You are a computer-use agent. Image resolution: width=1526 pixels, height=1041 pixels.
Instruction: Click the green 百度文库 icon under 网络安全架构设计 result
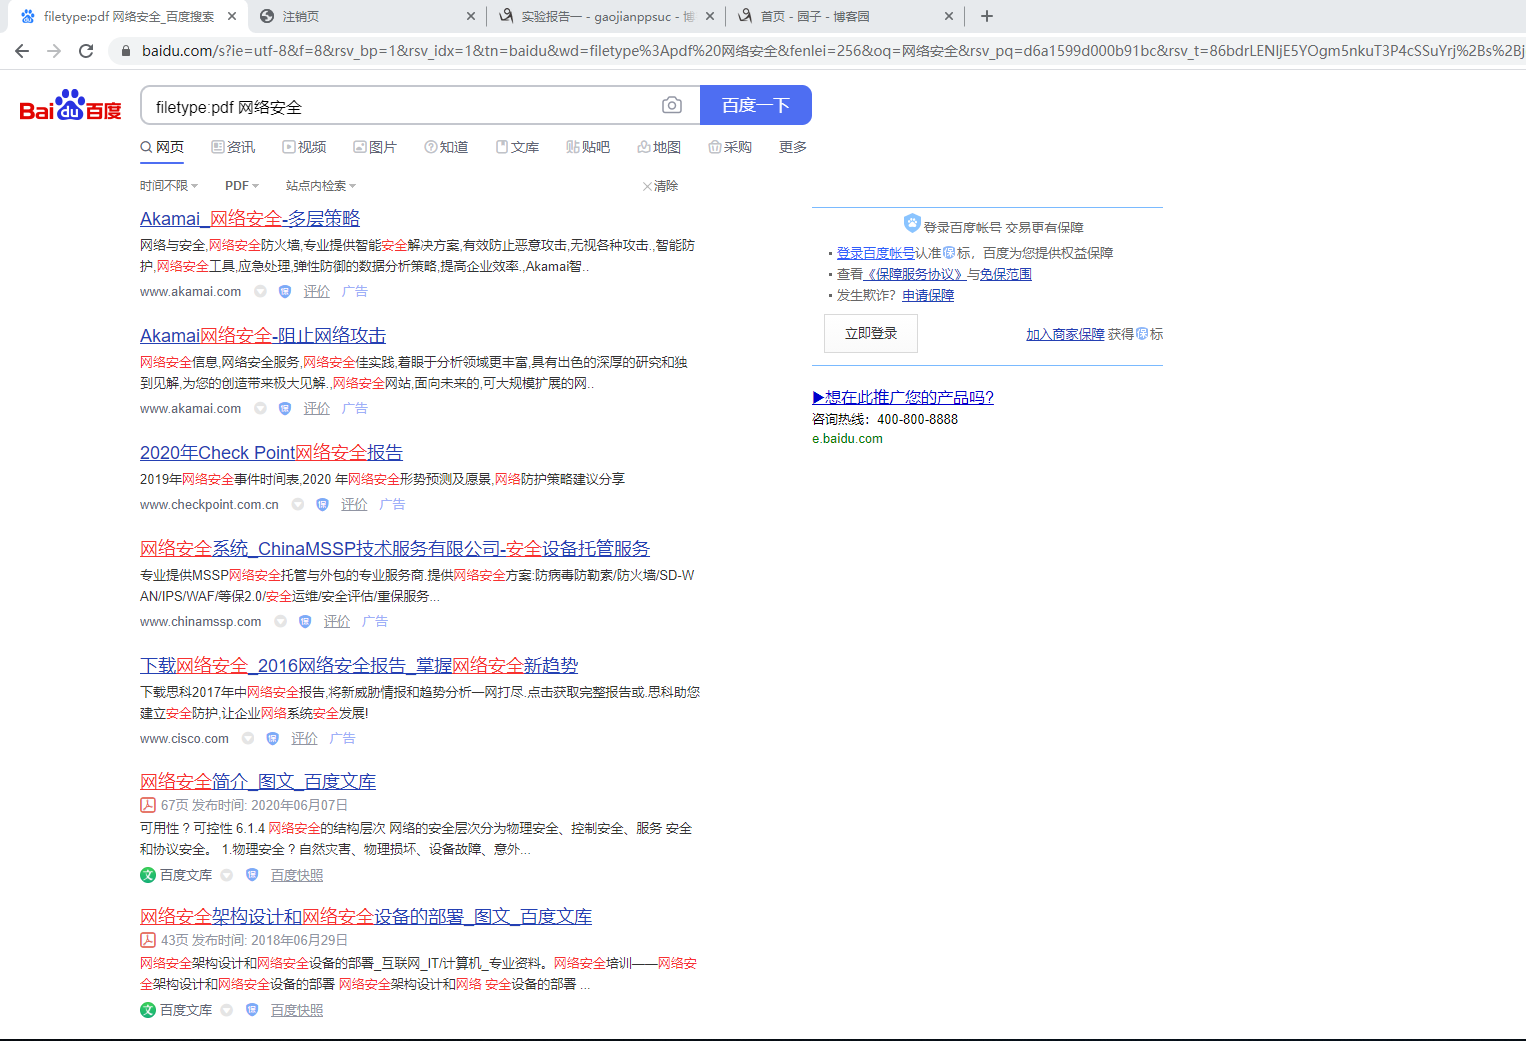pos(148,1010)
